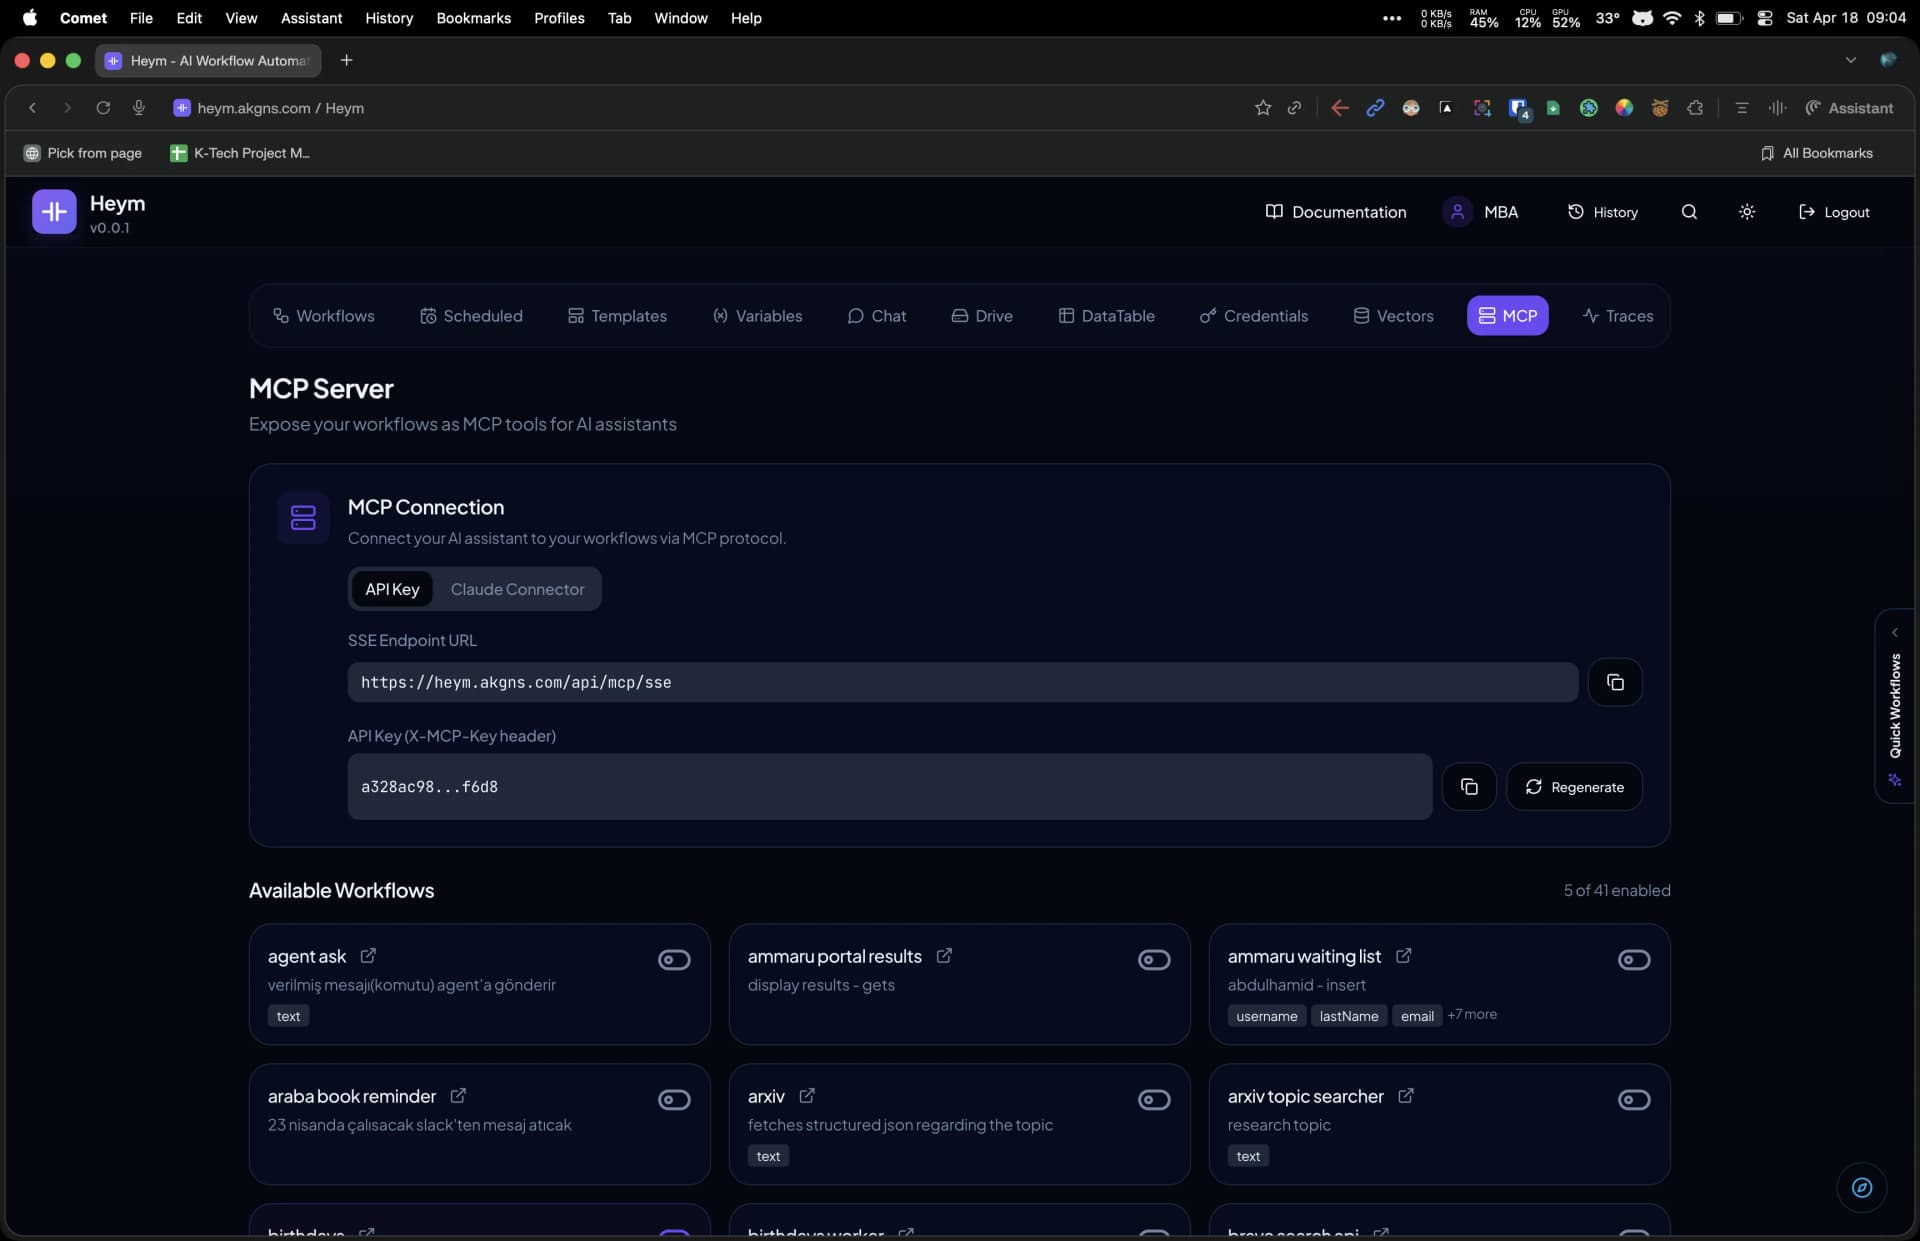Switch theme using the sun icon
Viewport: 1920px width, 1241px height.
(1746, 212)
